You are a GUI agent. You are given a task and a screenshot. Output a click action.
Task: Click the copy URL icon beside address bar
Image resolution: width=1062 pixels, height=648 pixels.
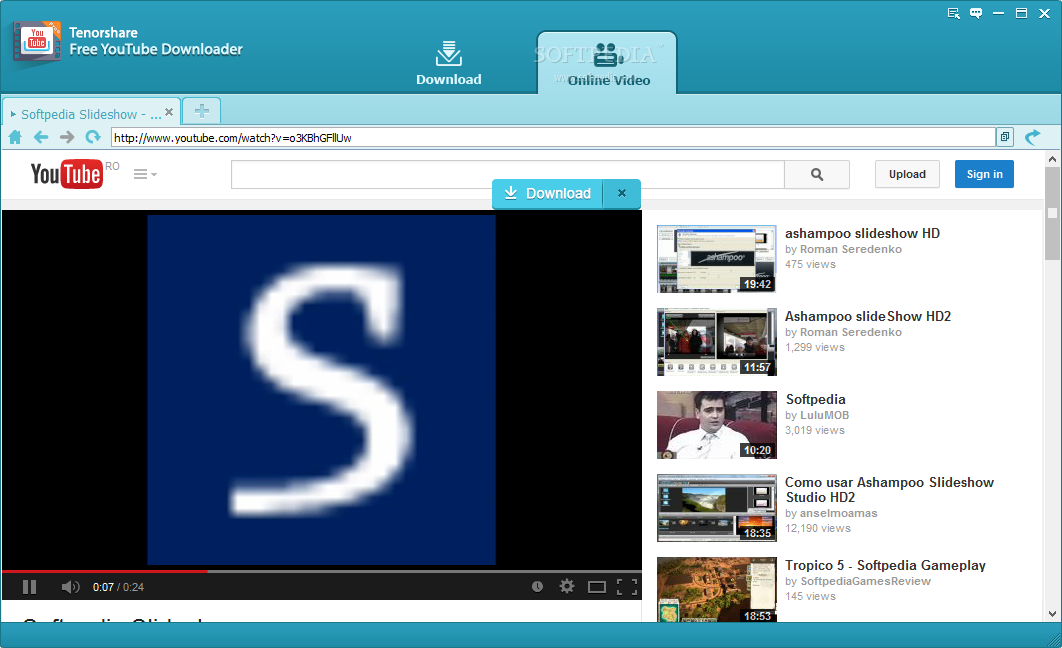pos(1005,137)
